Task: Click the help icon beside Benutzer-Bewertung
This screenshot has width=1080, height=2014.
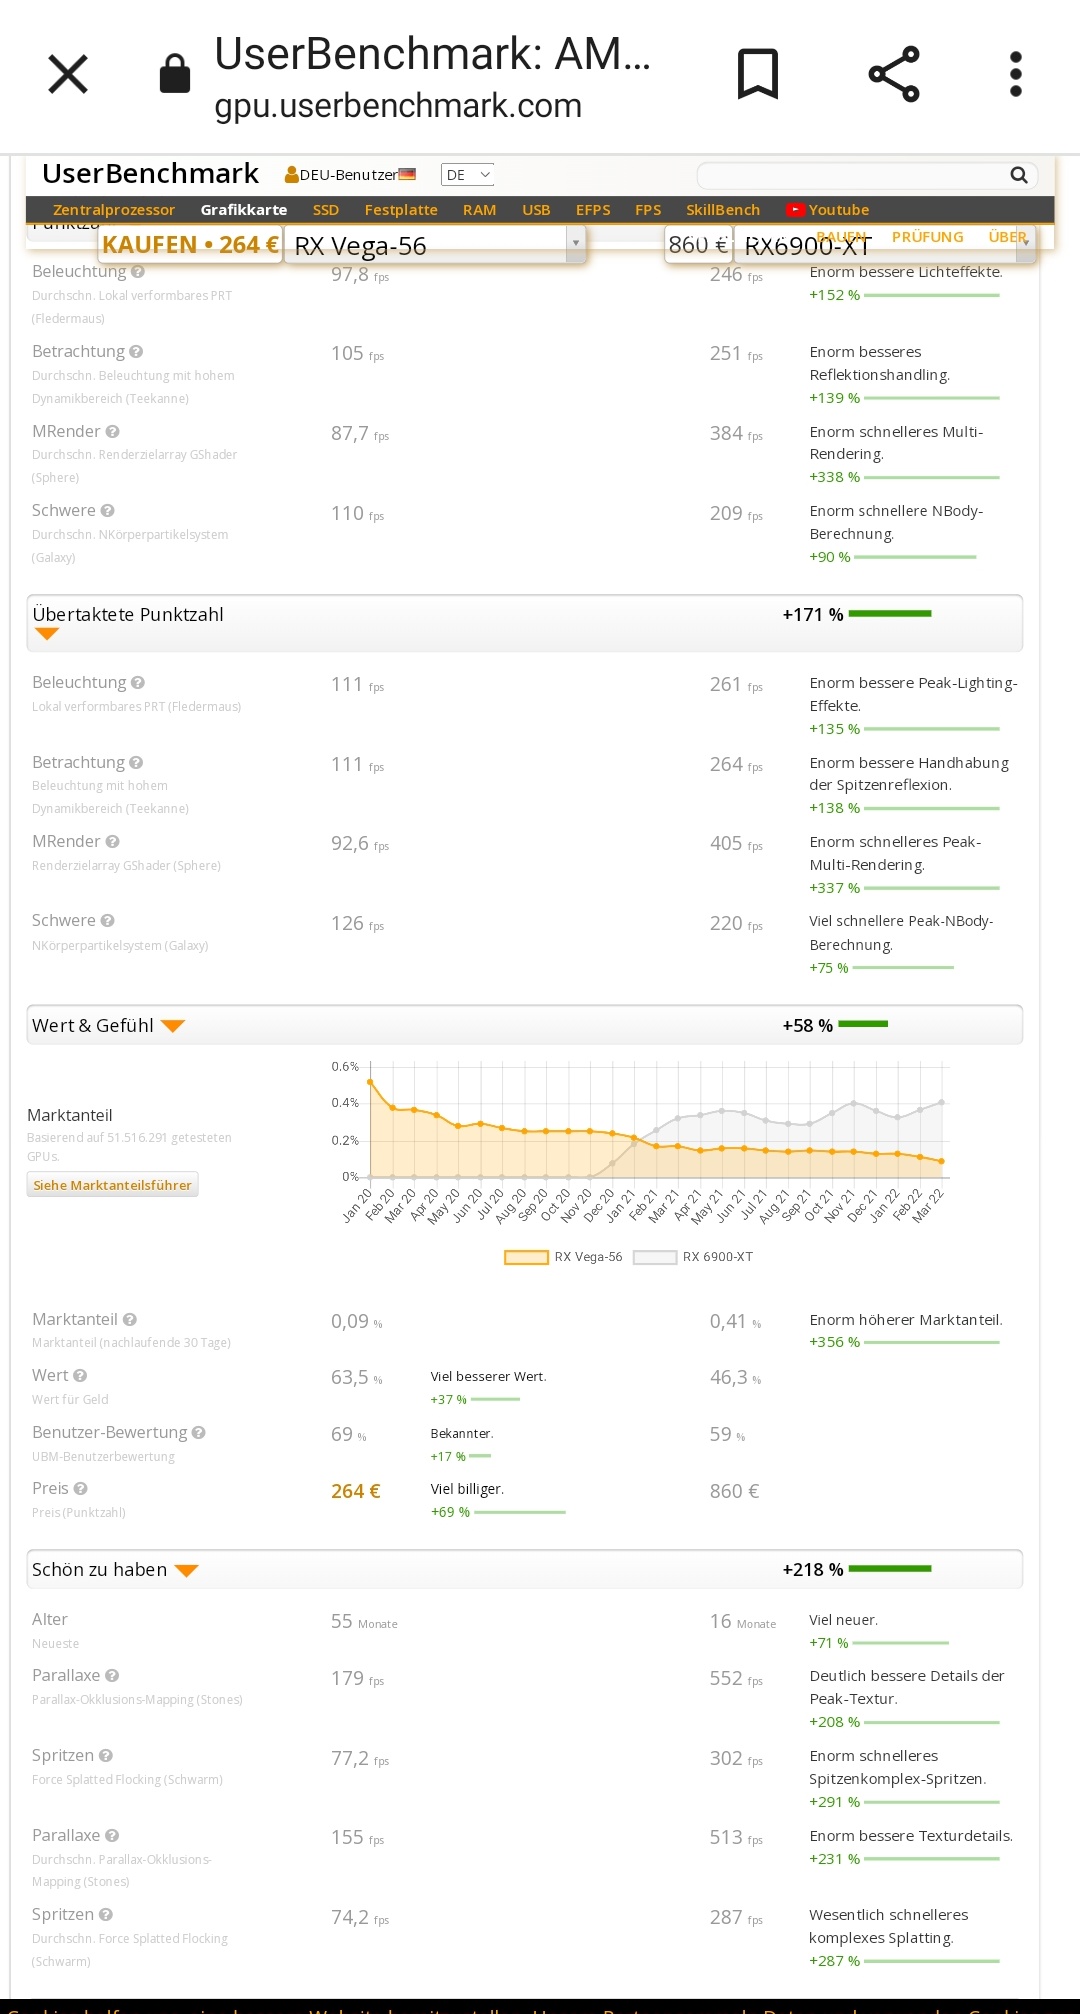Action: [x=199, y=1433]
